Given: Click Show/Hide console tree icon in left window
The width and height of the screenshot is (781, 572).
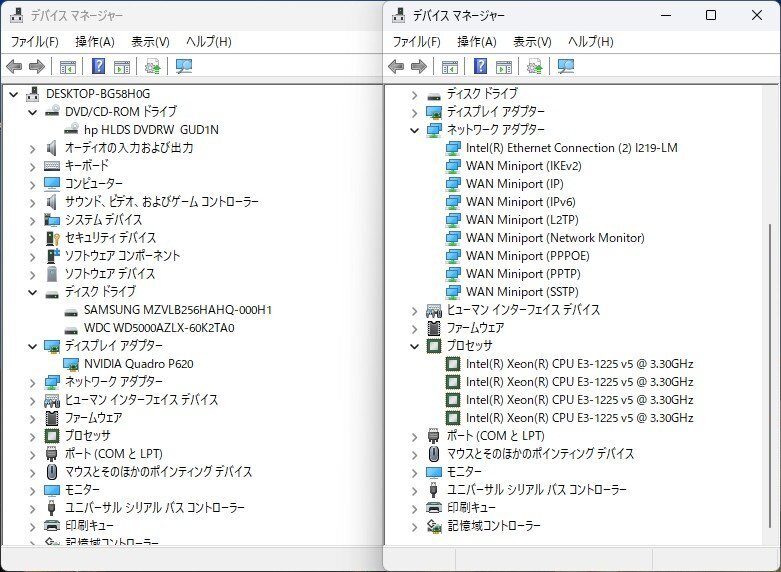Looking at the screenshot, I should click(68, 66).
